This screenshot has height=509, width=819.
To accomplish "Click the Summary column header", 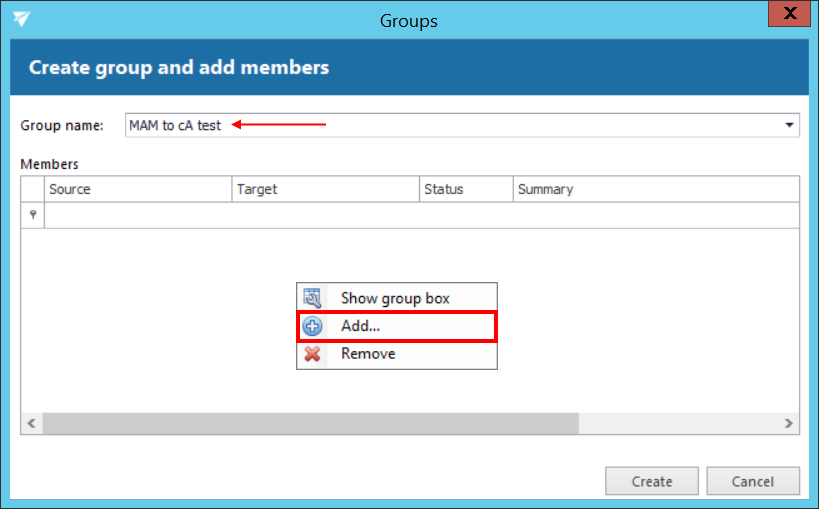I will pyautogui.click(x=655, y=189).
